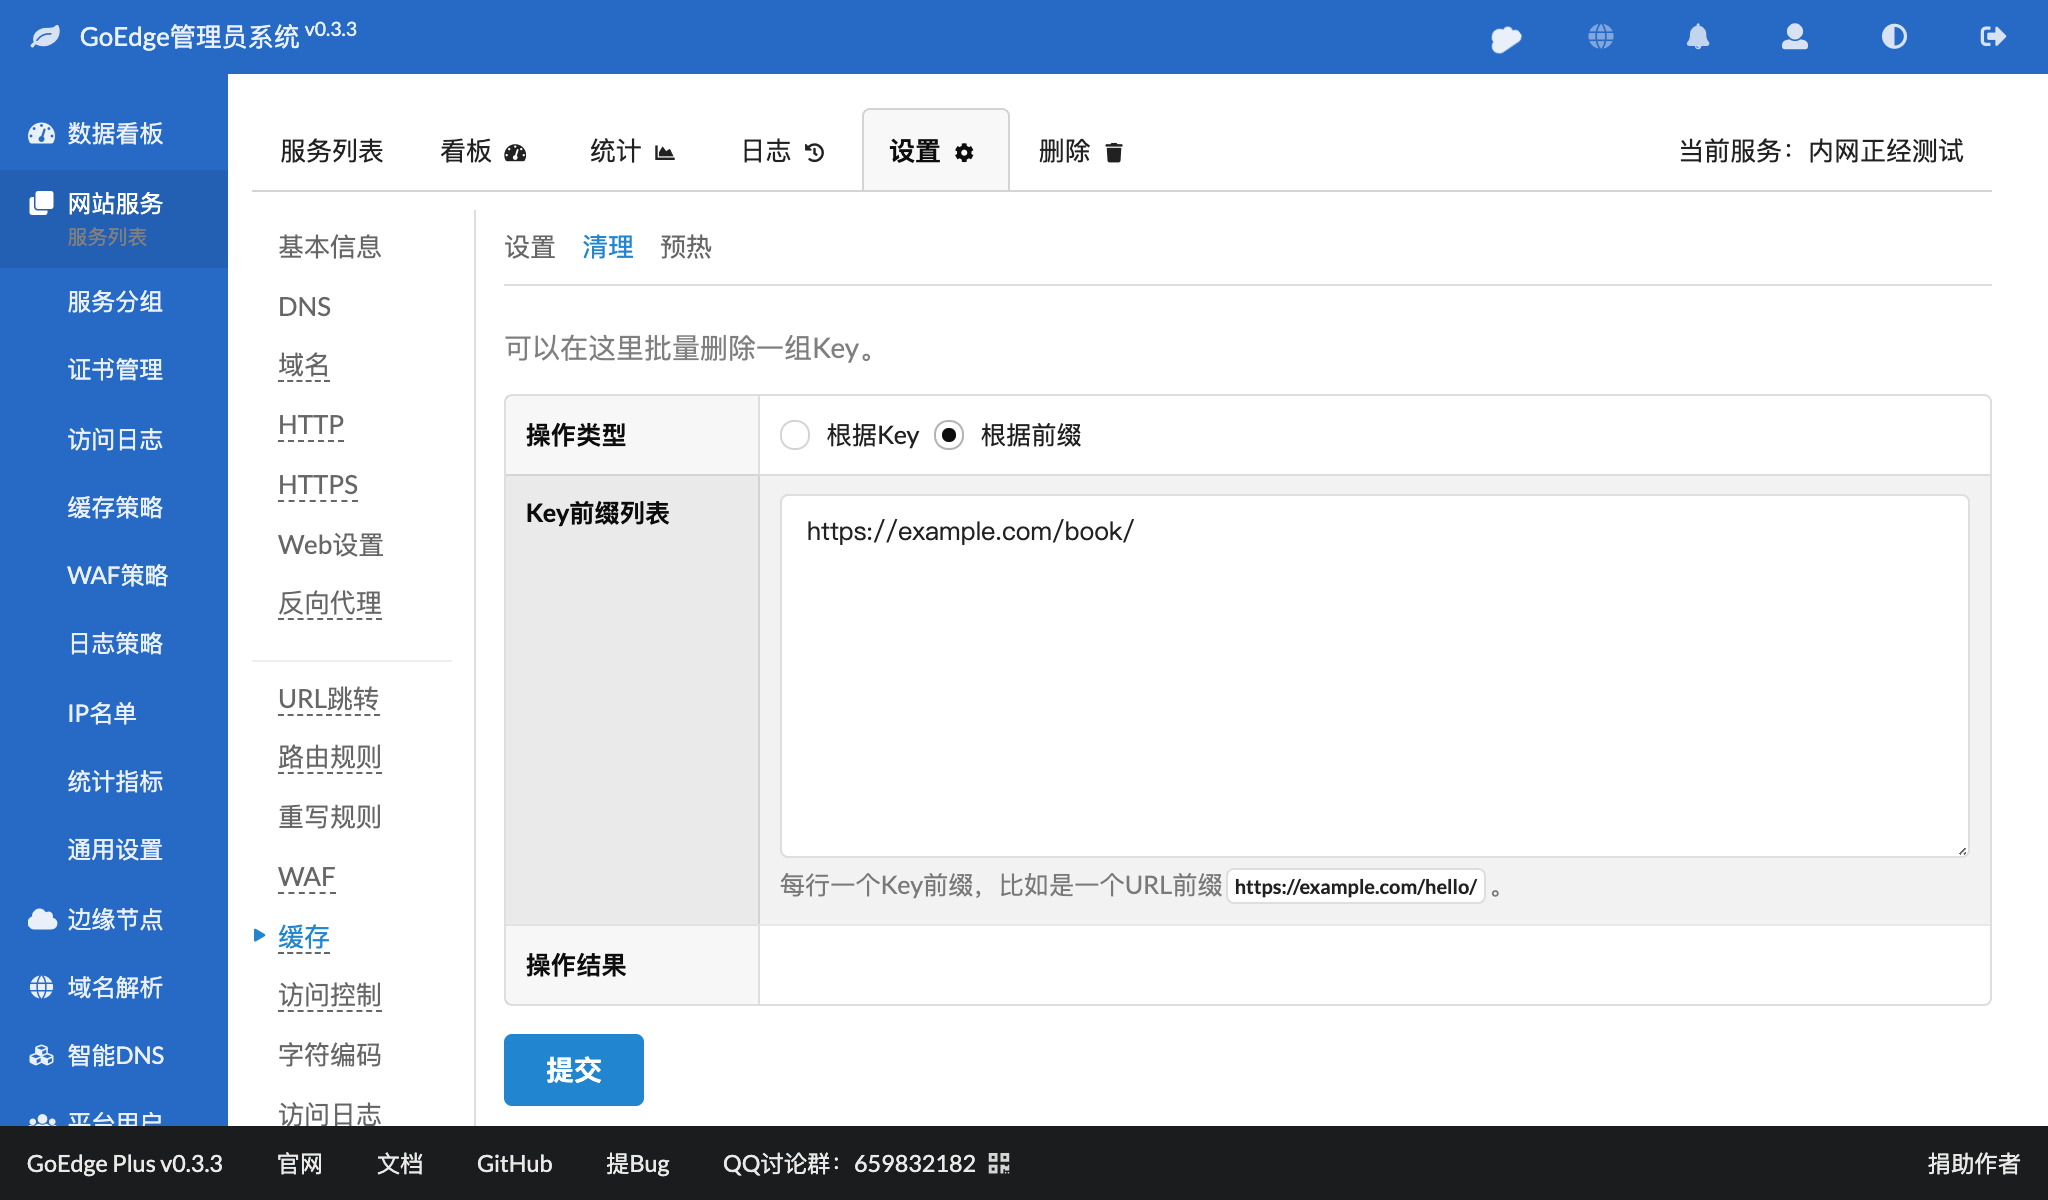
Task: Open 字符编码 settings item
Action: click(330, 1054)
